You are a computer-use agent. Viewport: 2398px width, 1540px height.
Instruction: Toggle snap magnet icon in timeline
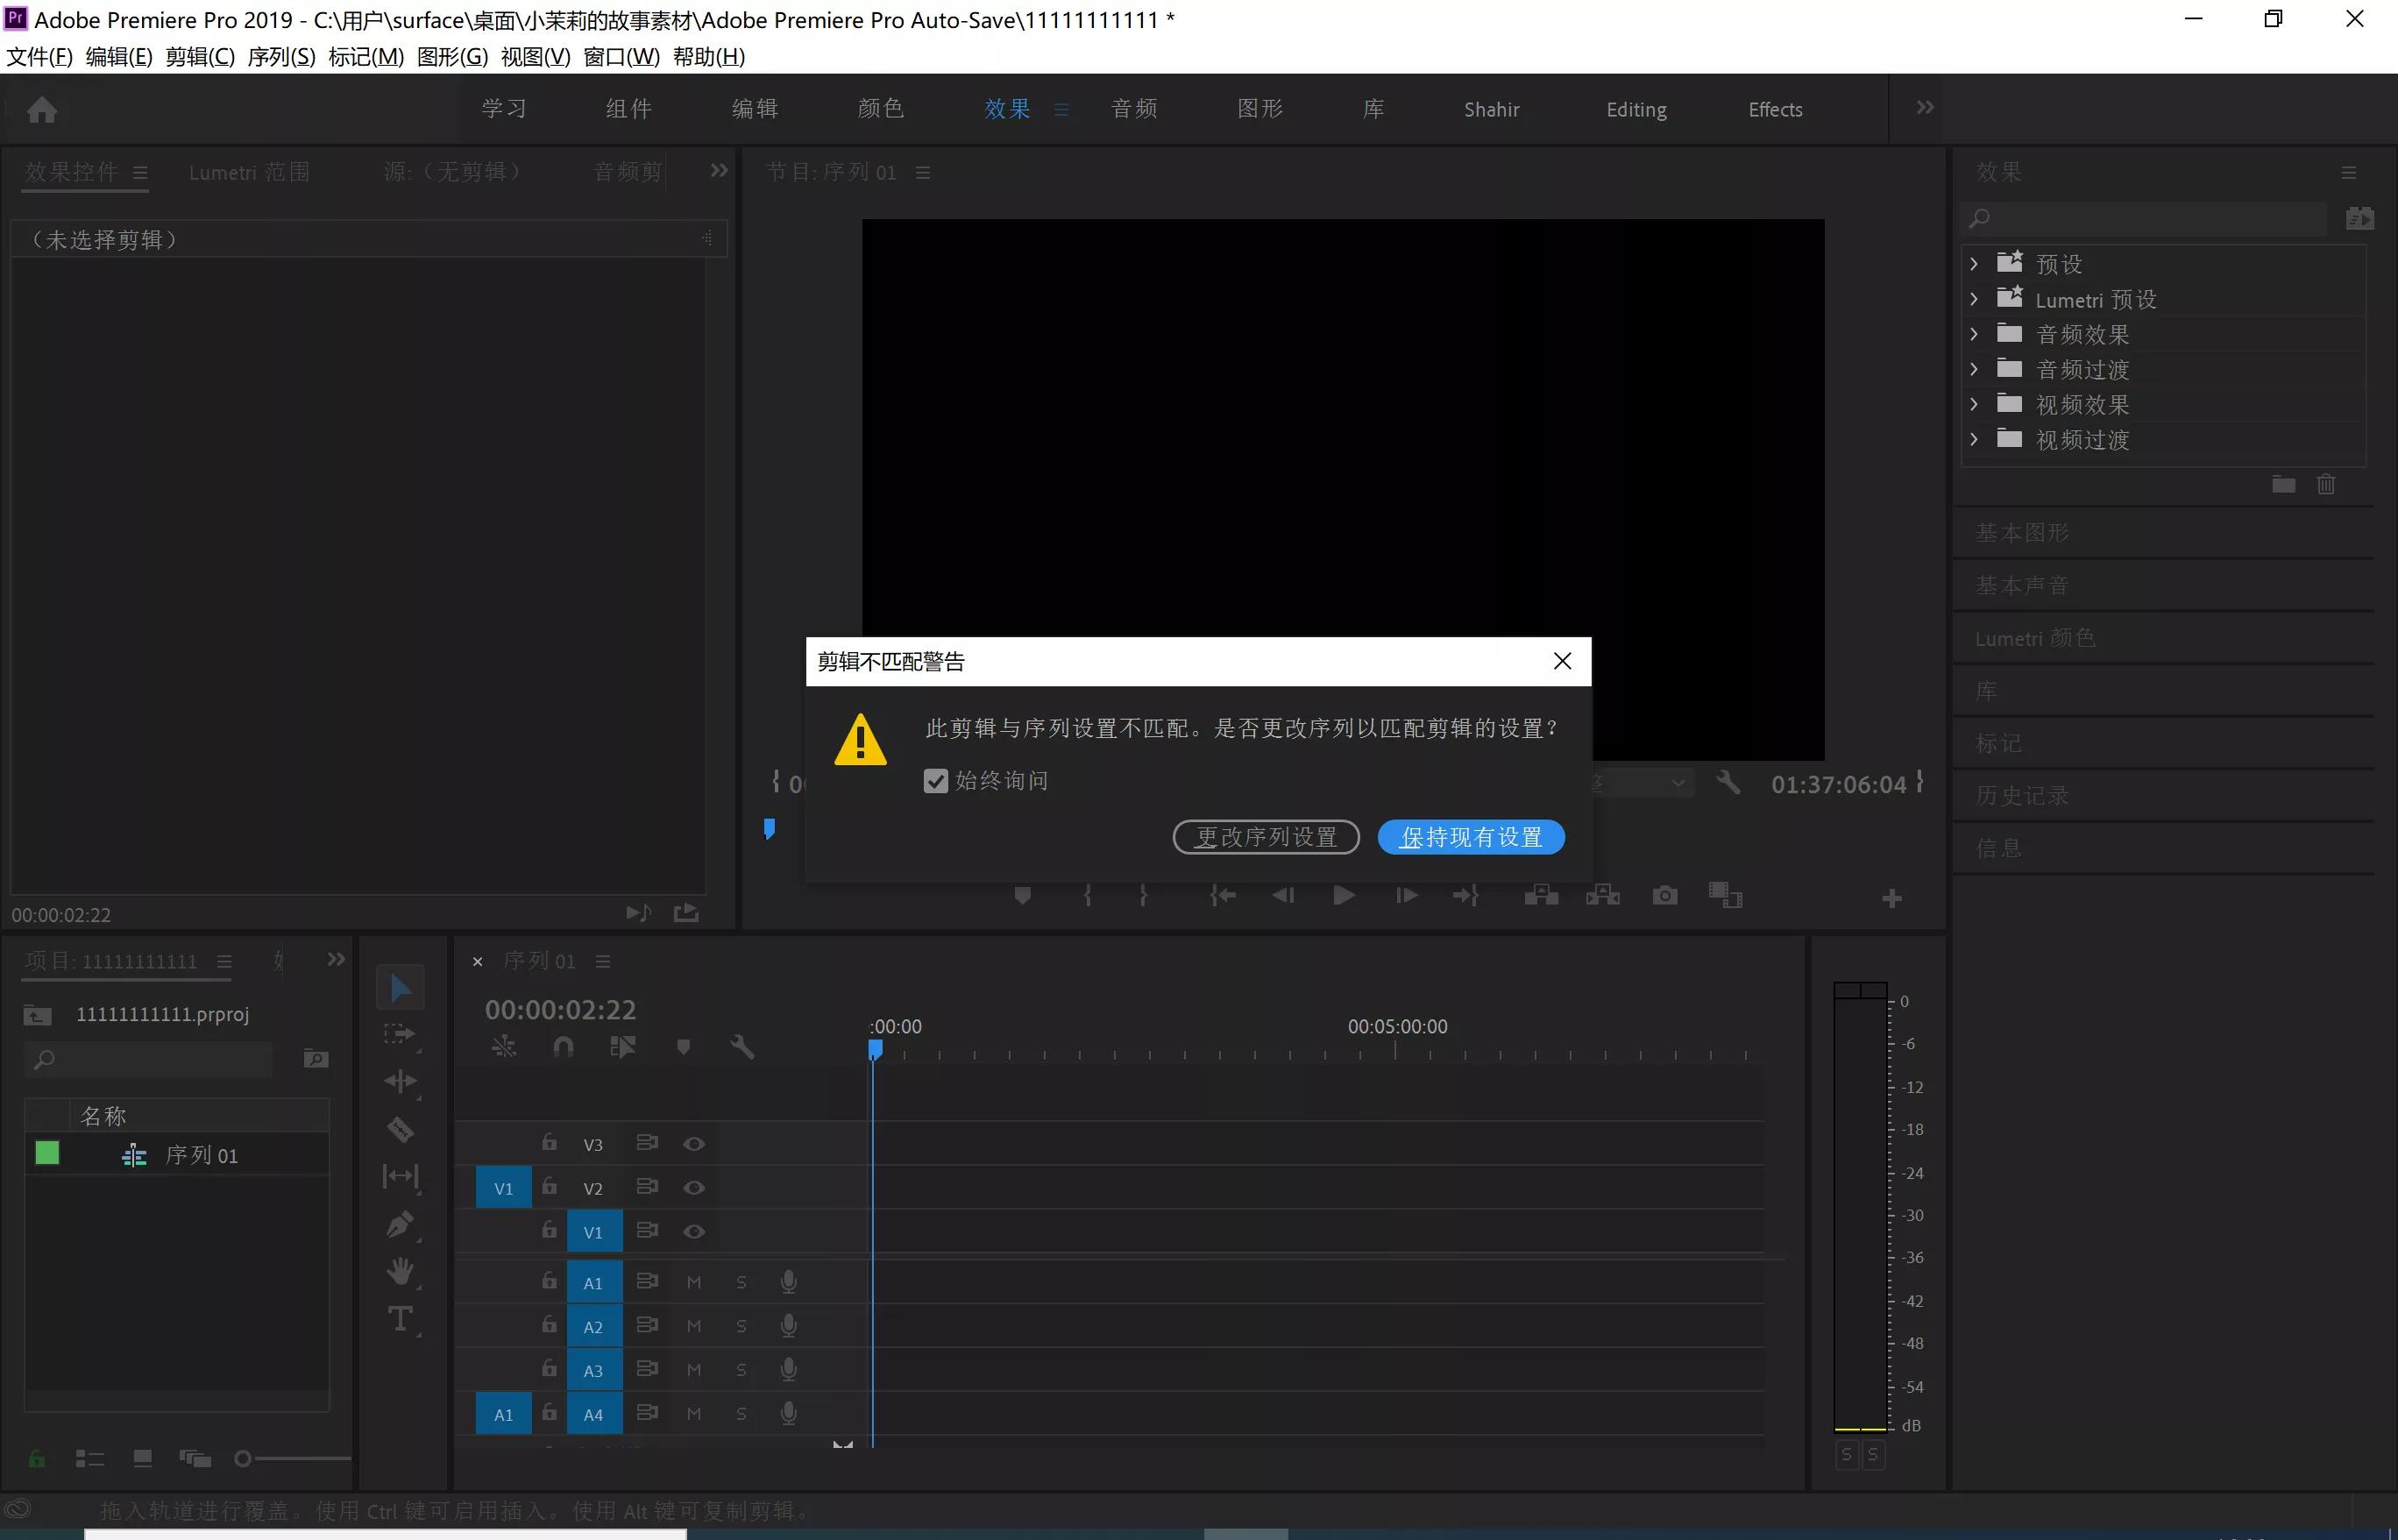[563, 1047]
